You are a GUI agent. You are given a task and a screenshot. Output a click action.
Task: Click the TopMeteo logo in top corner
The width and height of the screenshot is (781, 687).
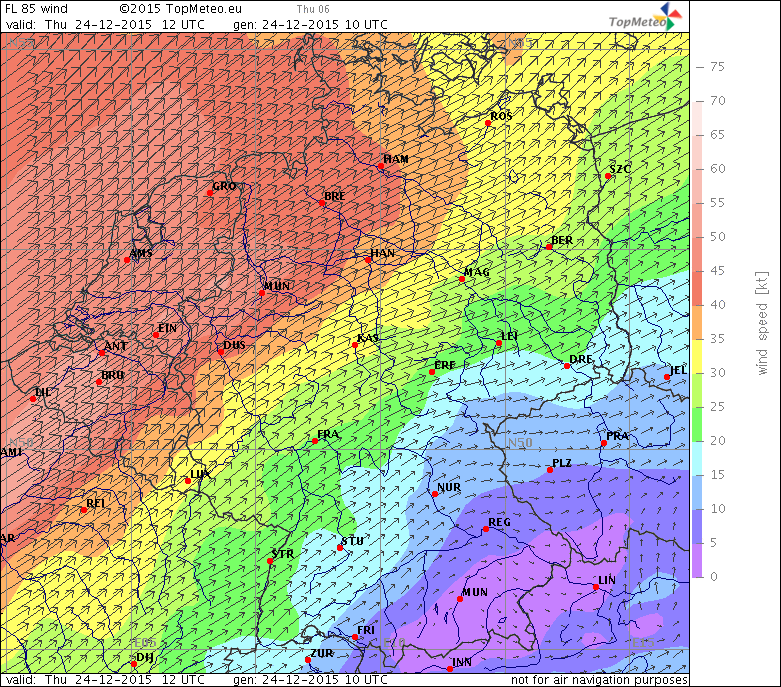(647, 17)
